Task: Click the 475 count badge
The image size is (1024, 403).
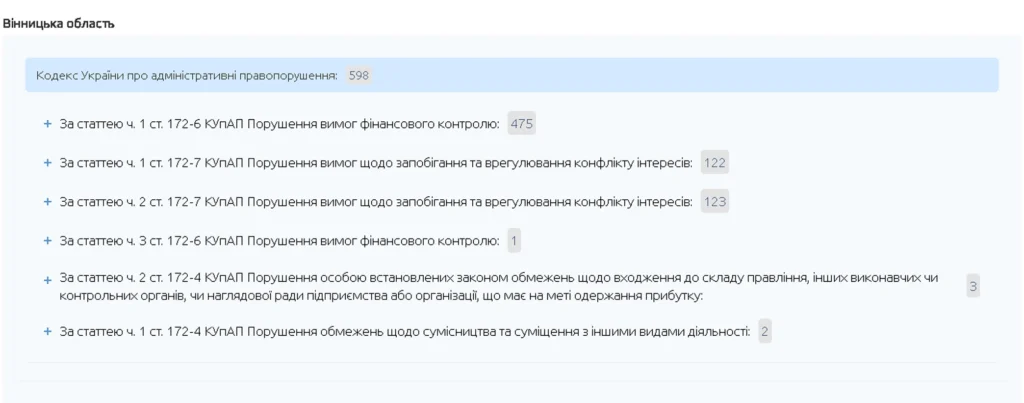Action: 522,124
